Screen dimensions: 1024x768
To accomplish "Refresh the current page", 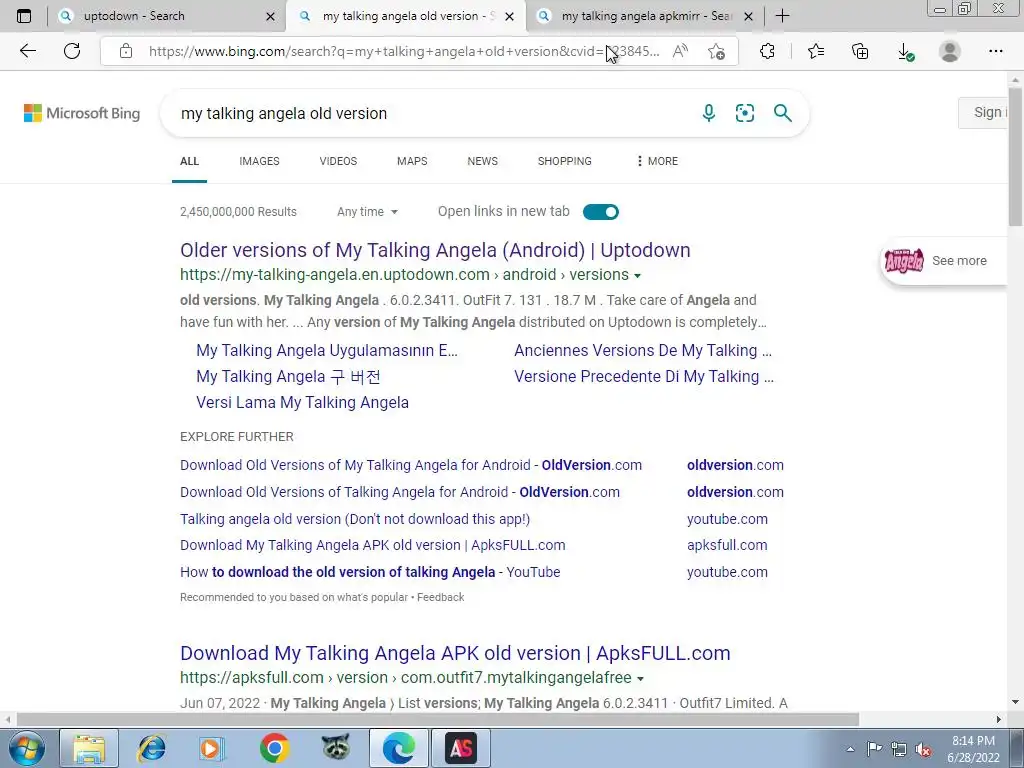I will point(72,51).
